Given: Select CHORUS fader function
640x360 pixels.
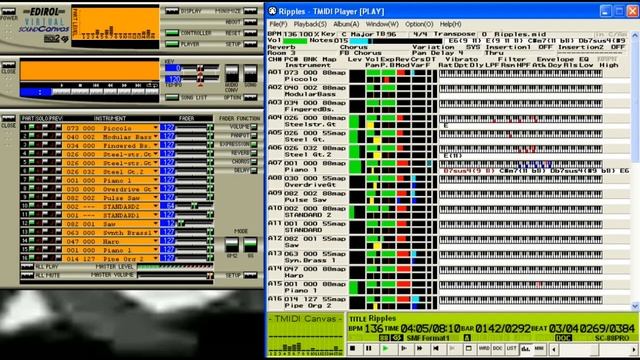Looking at the screenshot, I should [x=254, y=162].
